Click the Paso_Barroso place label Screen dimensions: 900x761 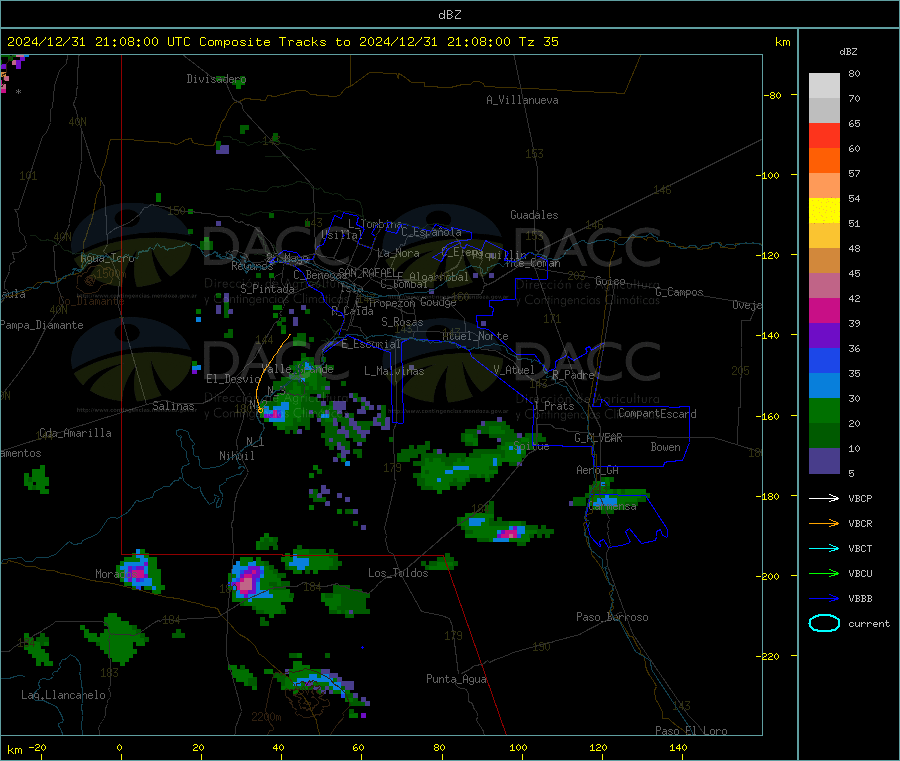(x=612, y=617)
